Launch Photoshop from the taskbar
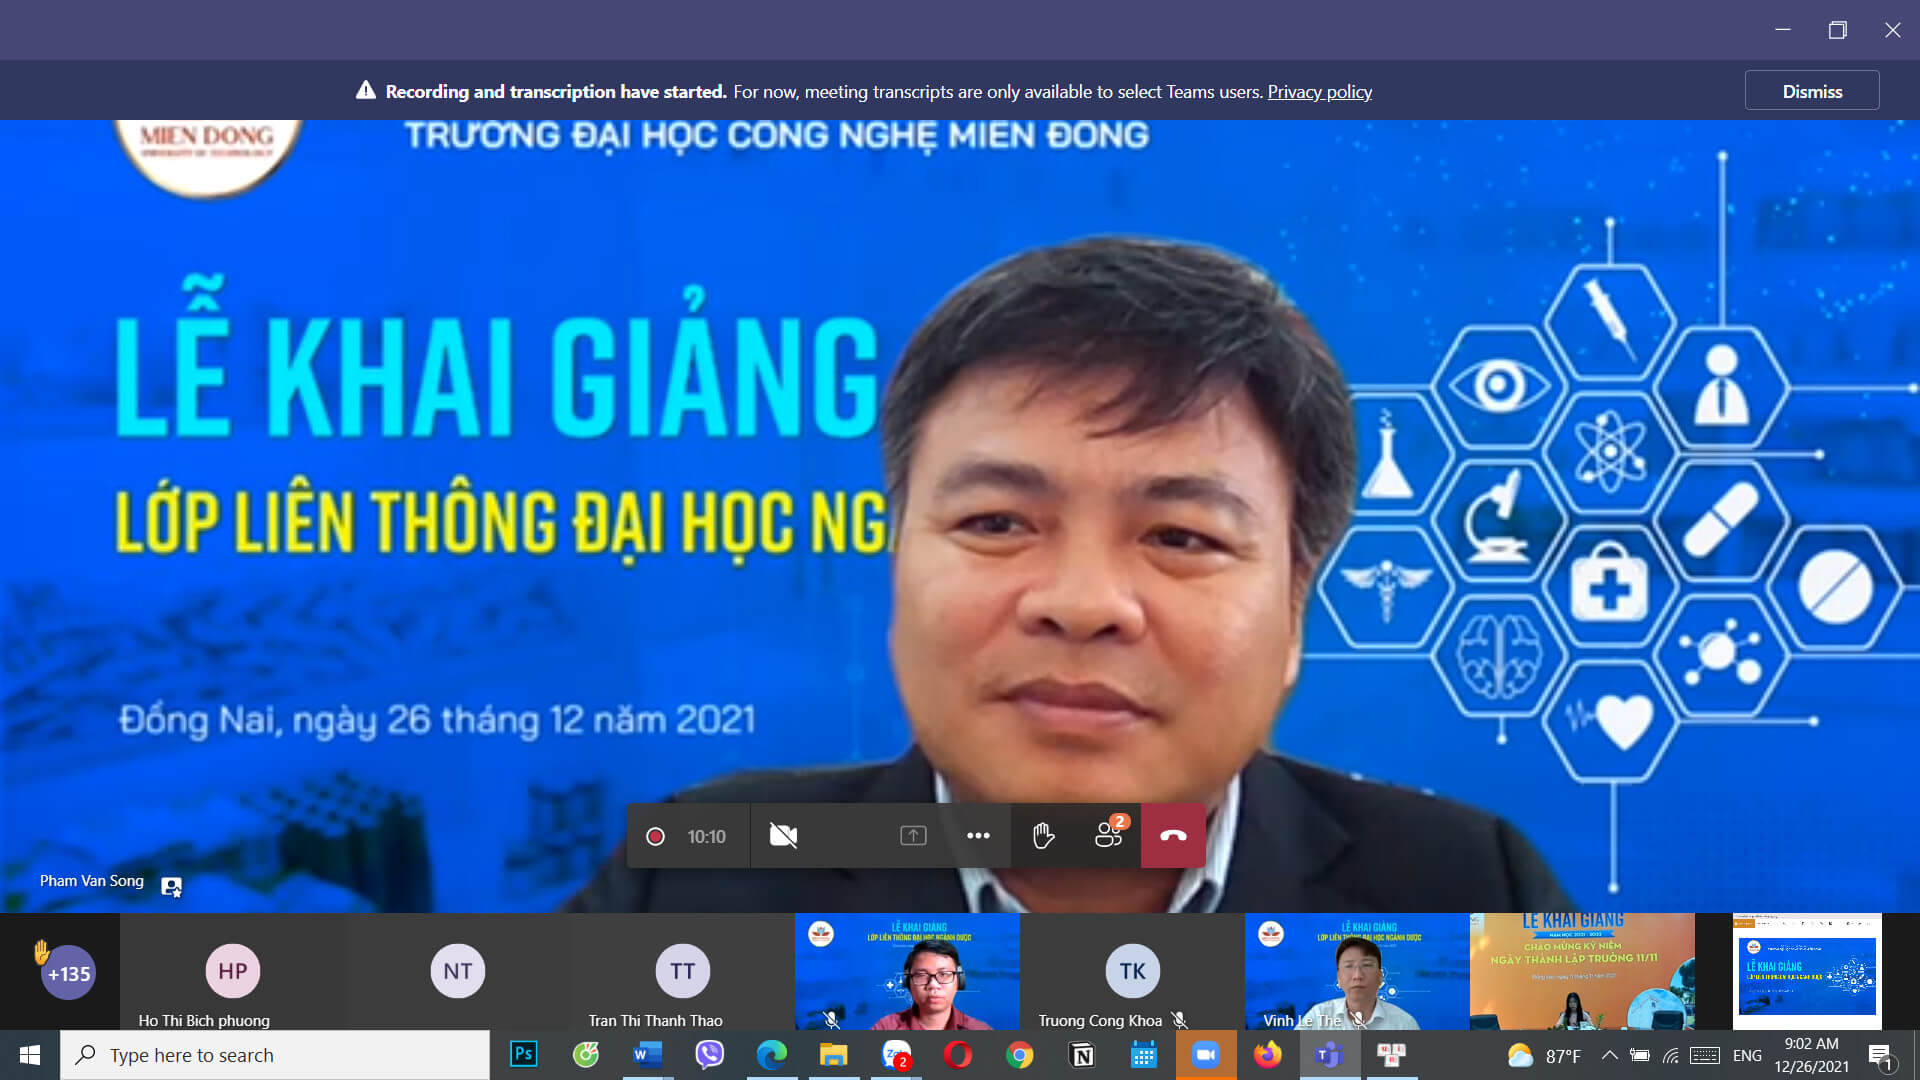 point(523,1054)
